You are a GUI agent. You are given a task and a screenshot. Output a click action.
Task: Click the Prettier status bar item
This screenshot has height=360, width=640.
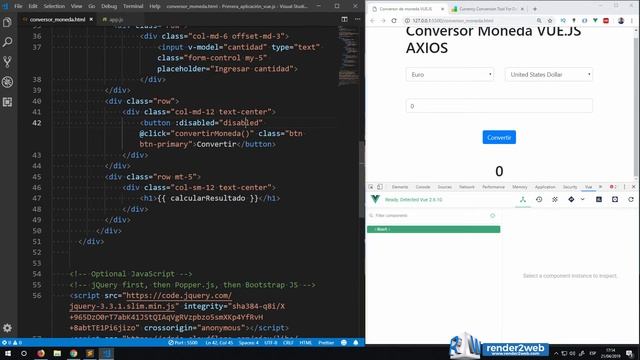[326, 343]
